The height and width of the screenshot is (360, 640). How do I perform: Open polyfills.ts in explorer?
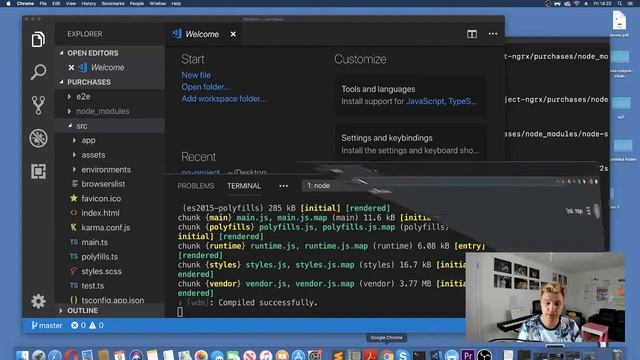click(x=99, y=257)
